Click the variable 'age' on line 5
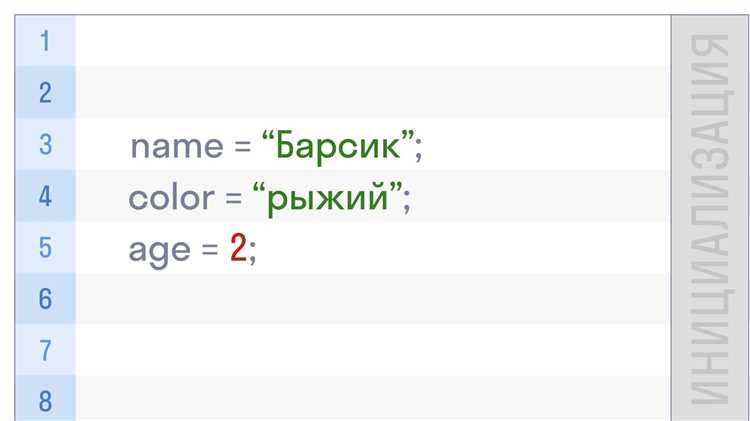The height and width of the screenshot is (421, 750). pyautogui.click(x=159, y=251)
